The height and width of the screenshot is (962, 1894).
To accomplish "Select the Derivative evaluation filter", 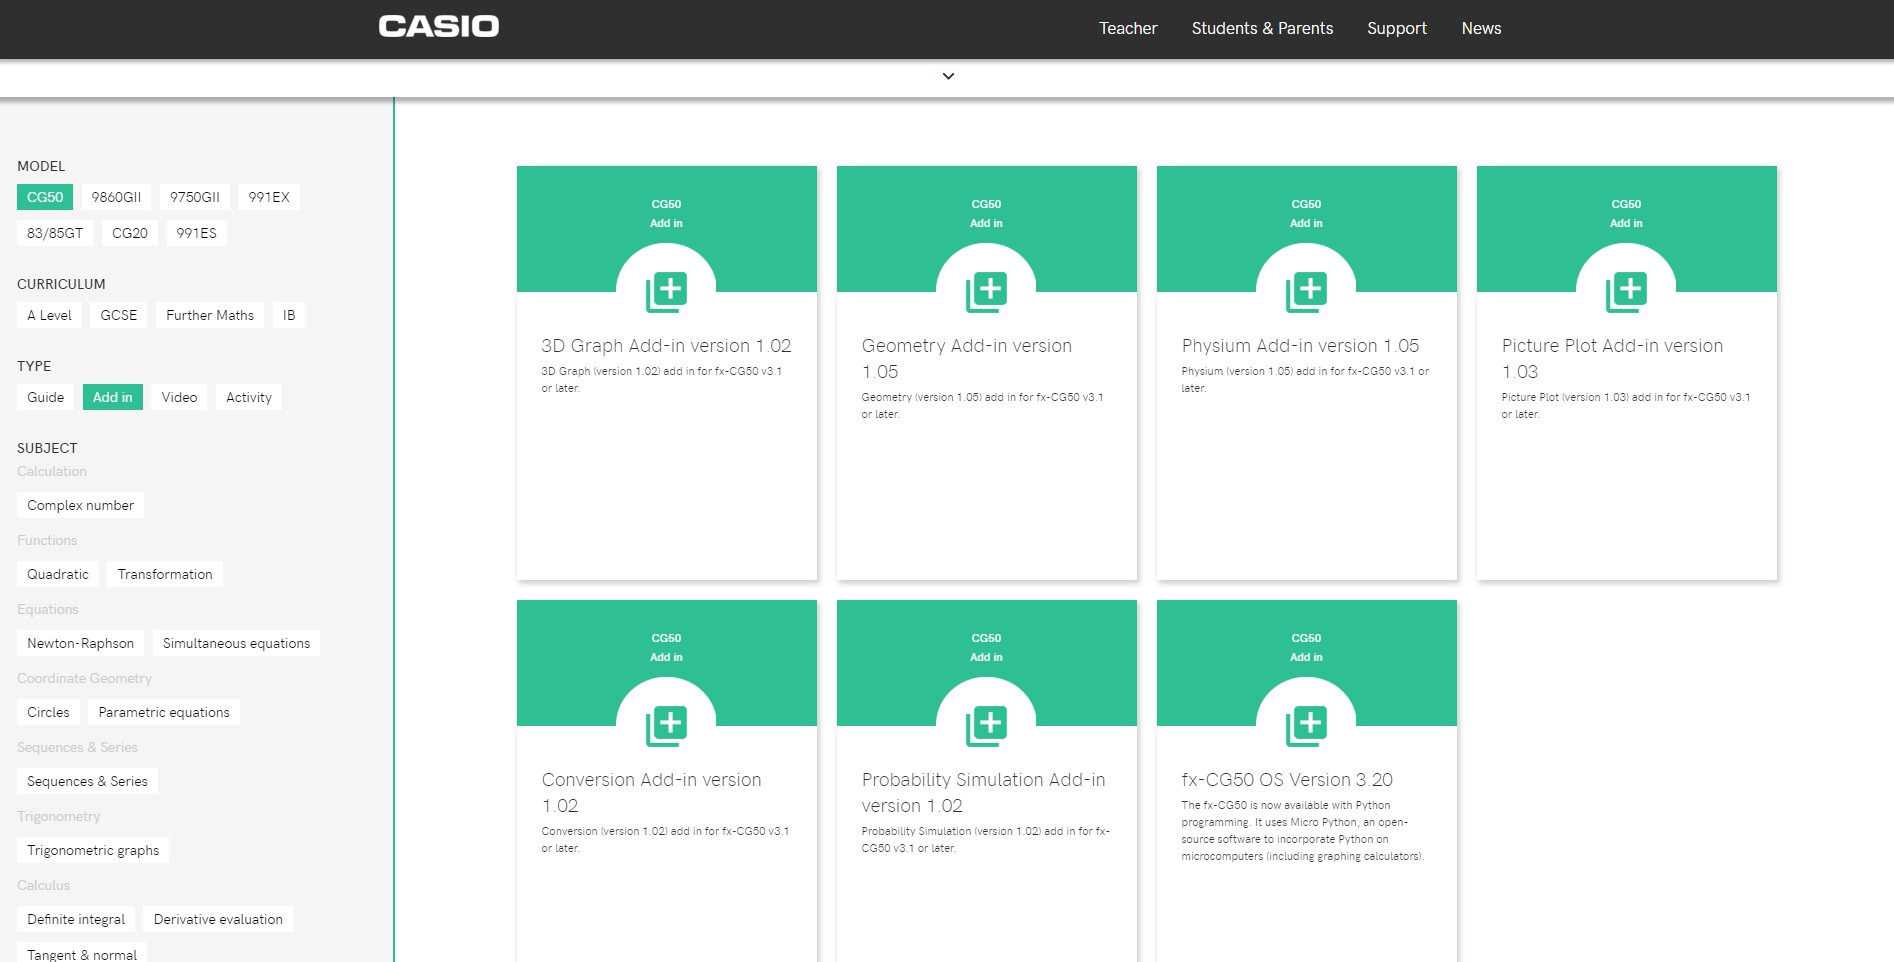I will coord(218,919).
